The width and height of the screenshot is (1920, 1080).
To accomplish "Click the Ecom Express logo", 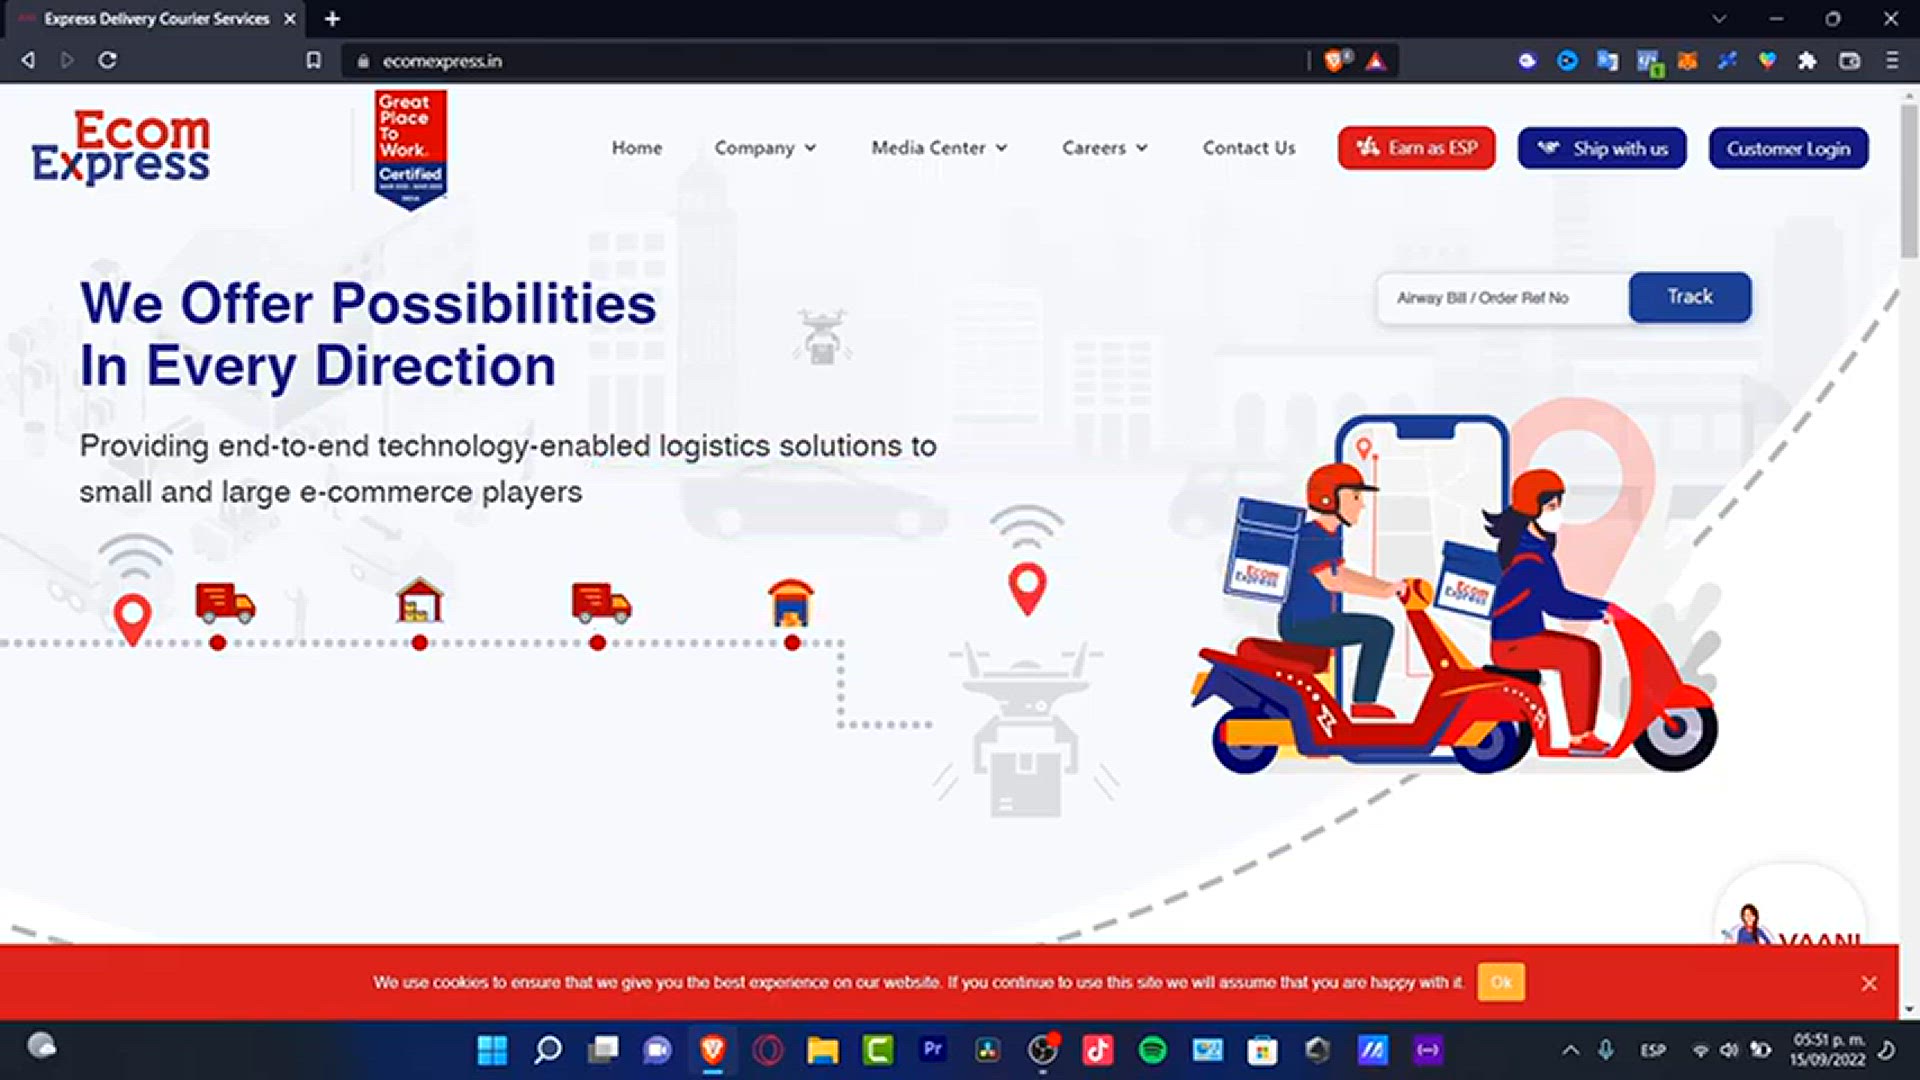I will [x=121, y=148].
